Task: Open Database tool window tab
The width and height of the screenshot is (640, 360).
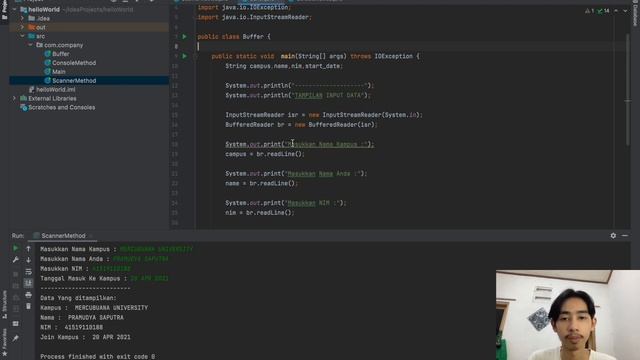Action: [635, 13]
